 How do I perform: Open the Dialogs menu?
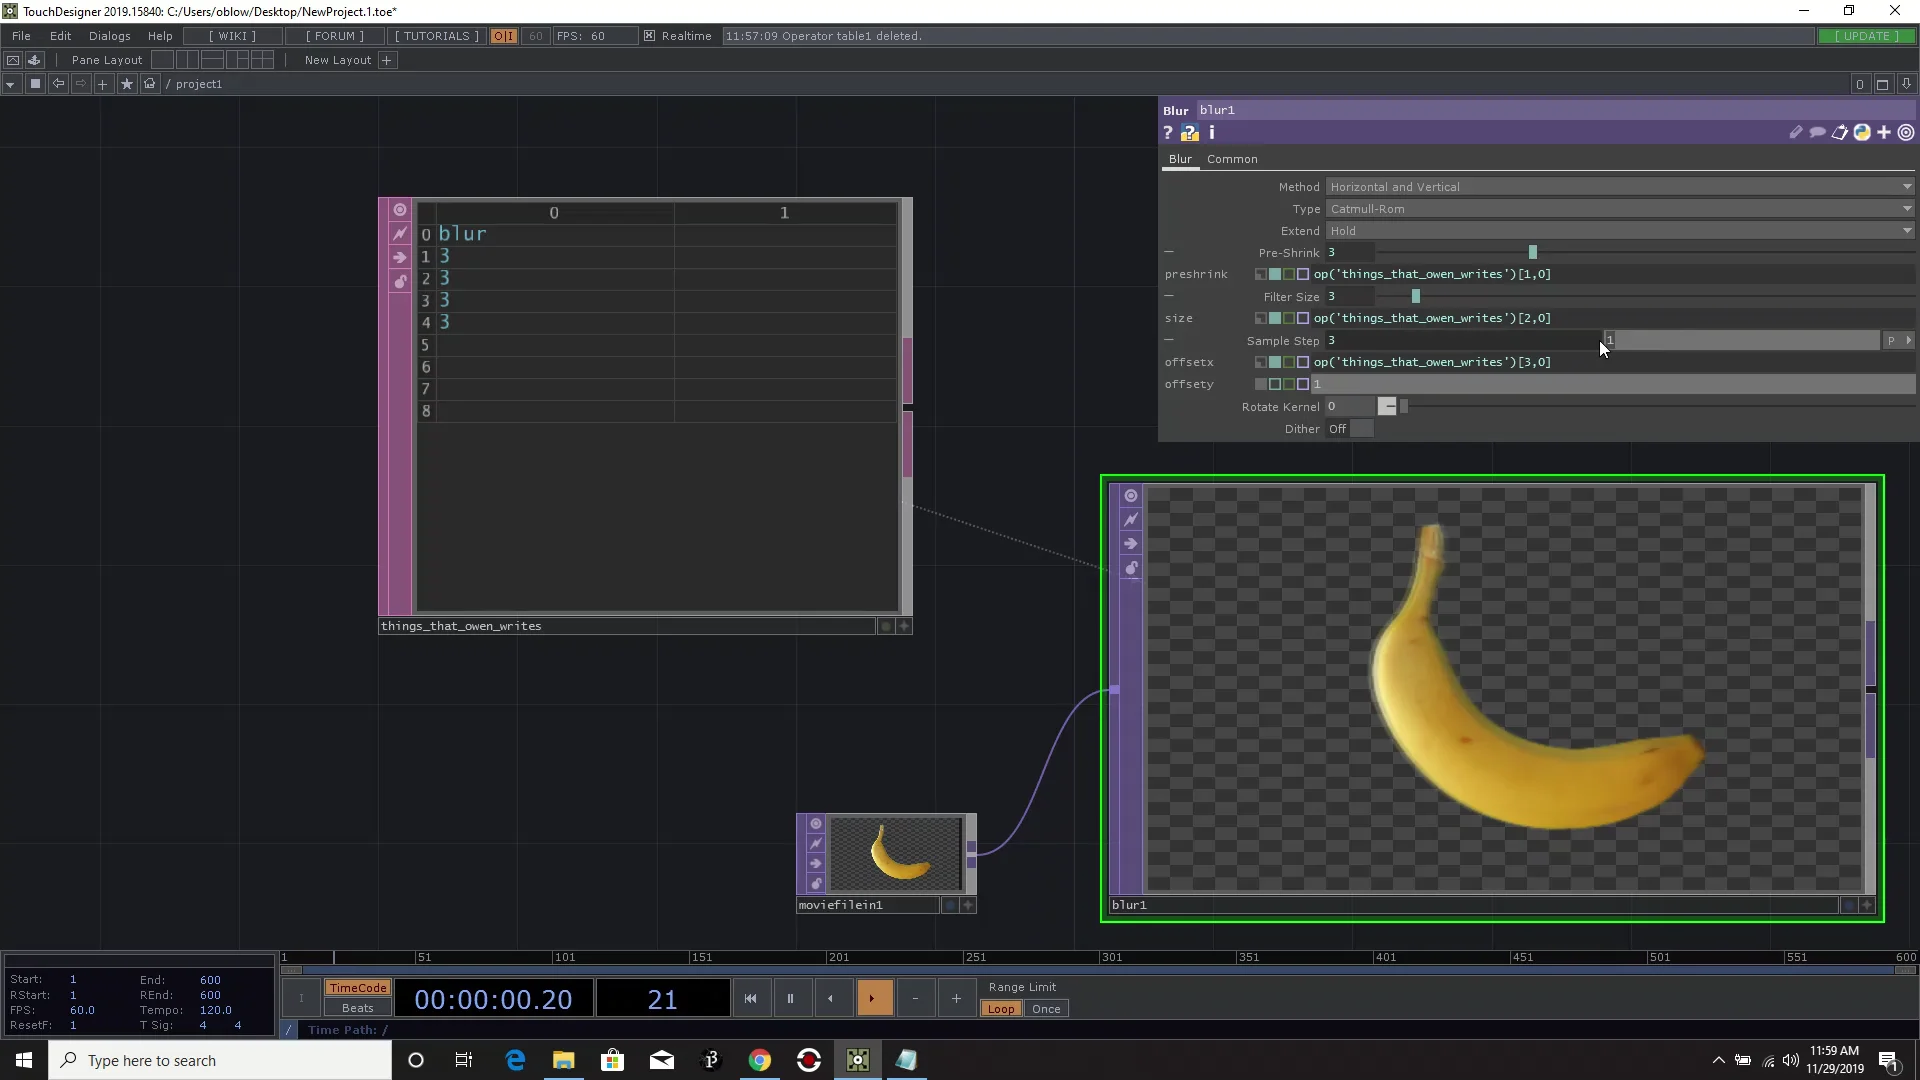pos(109,36)
